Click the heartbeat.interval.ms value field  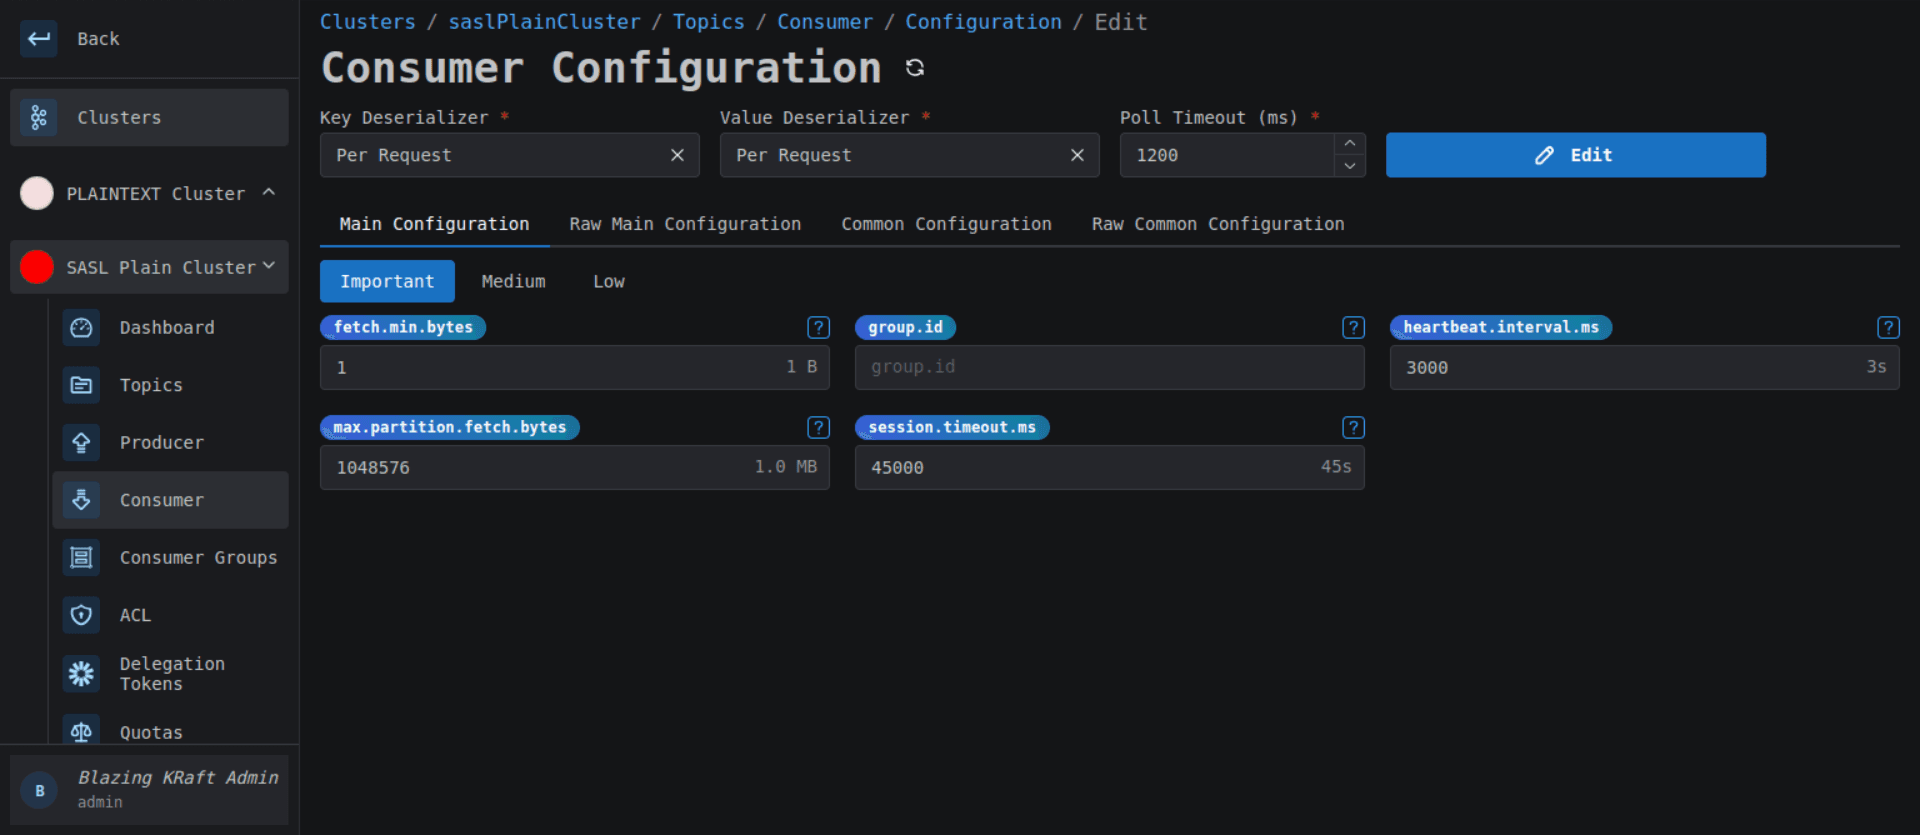point(1644,367)
